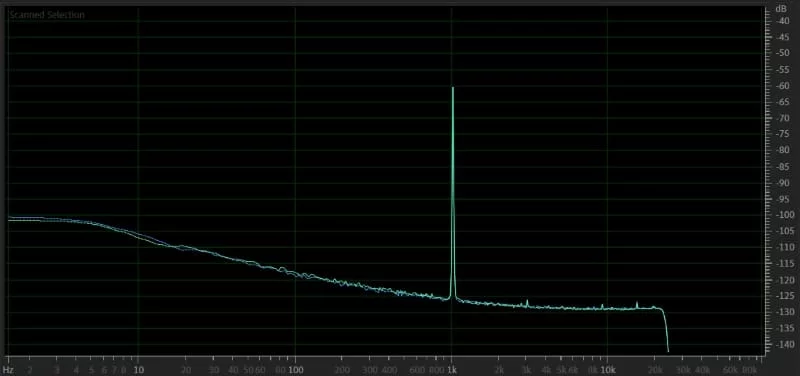
Task: Click the 20k frequency label
Action: (655, 369)
